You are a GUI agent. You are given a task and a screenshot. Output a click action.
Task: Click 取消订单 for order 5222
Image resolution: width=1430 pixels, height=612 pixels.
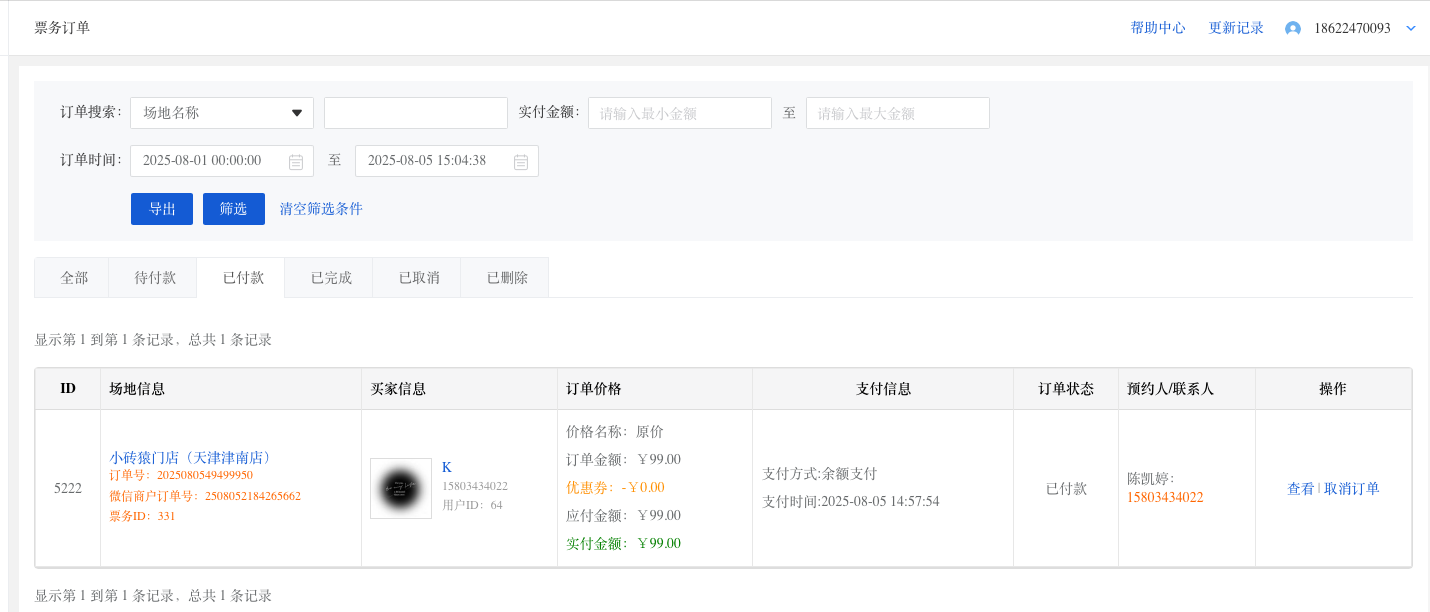[x=1351, y=489]
